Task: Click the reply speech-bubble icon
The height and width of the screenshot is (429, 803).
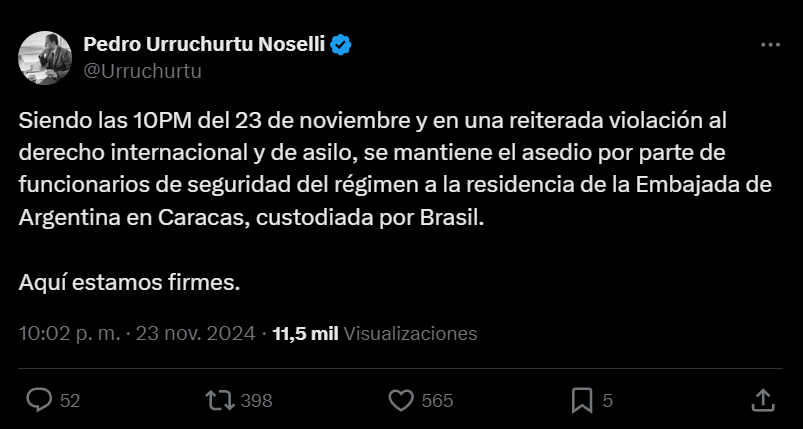Action: pos(39,400)
